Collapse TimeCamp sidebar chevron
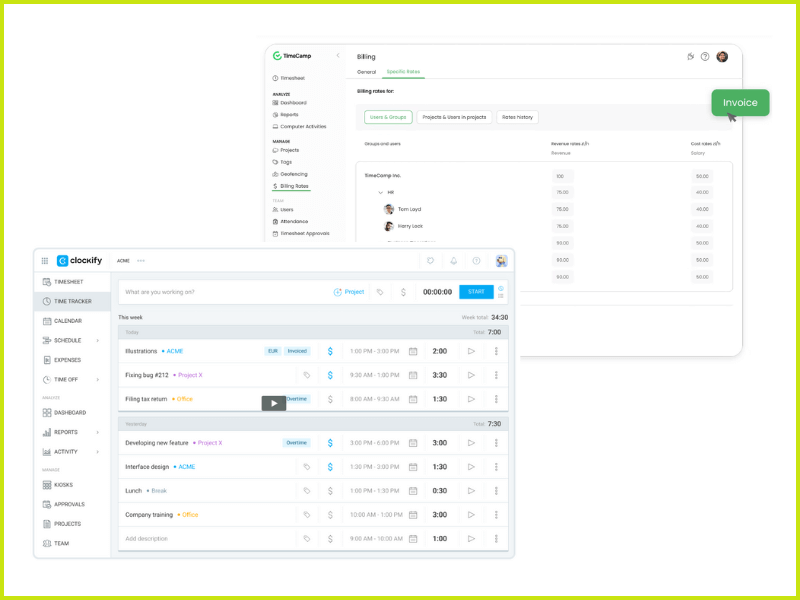 click(337, 55)
